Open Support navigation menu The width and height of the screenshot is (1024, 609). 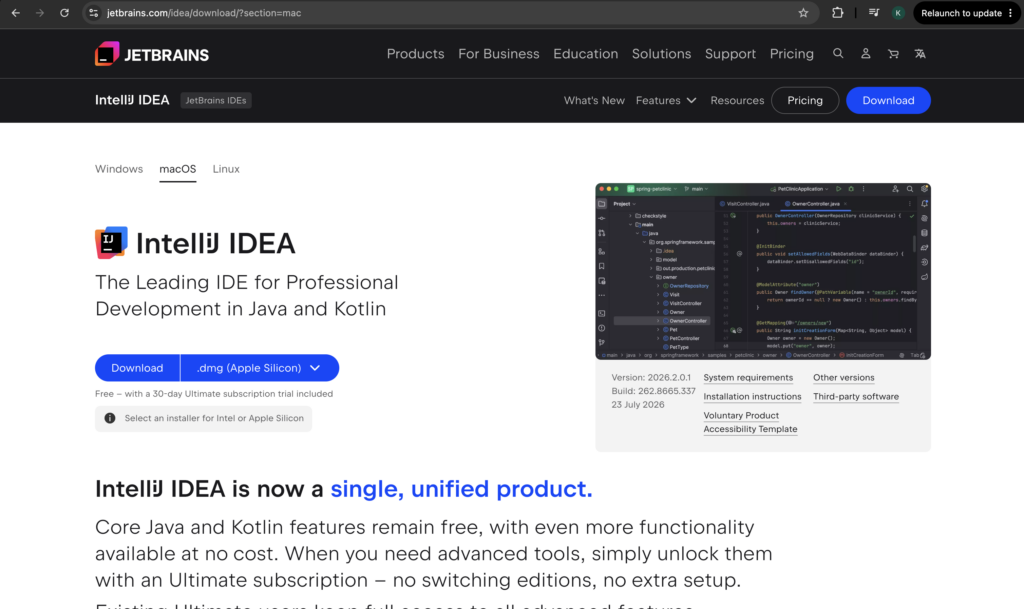(x=730, y=54)
